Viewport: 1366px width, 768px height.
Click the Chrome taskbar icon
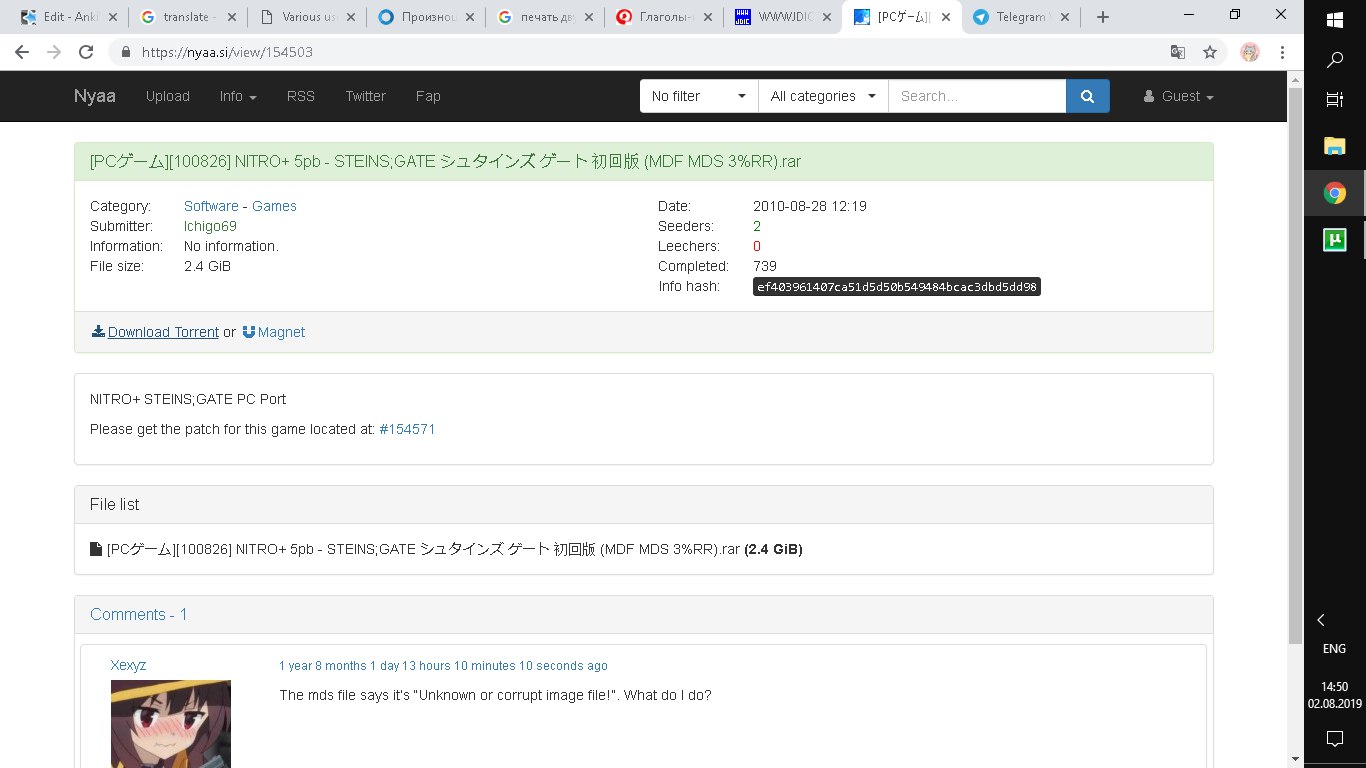click(1334, 194)
